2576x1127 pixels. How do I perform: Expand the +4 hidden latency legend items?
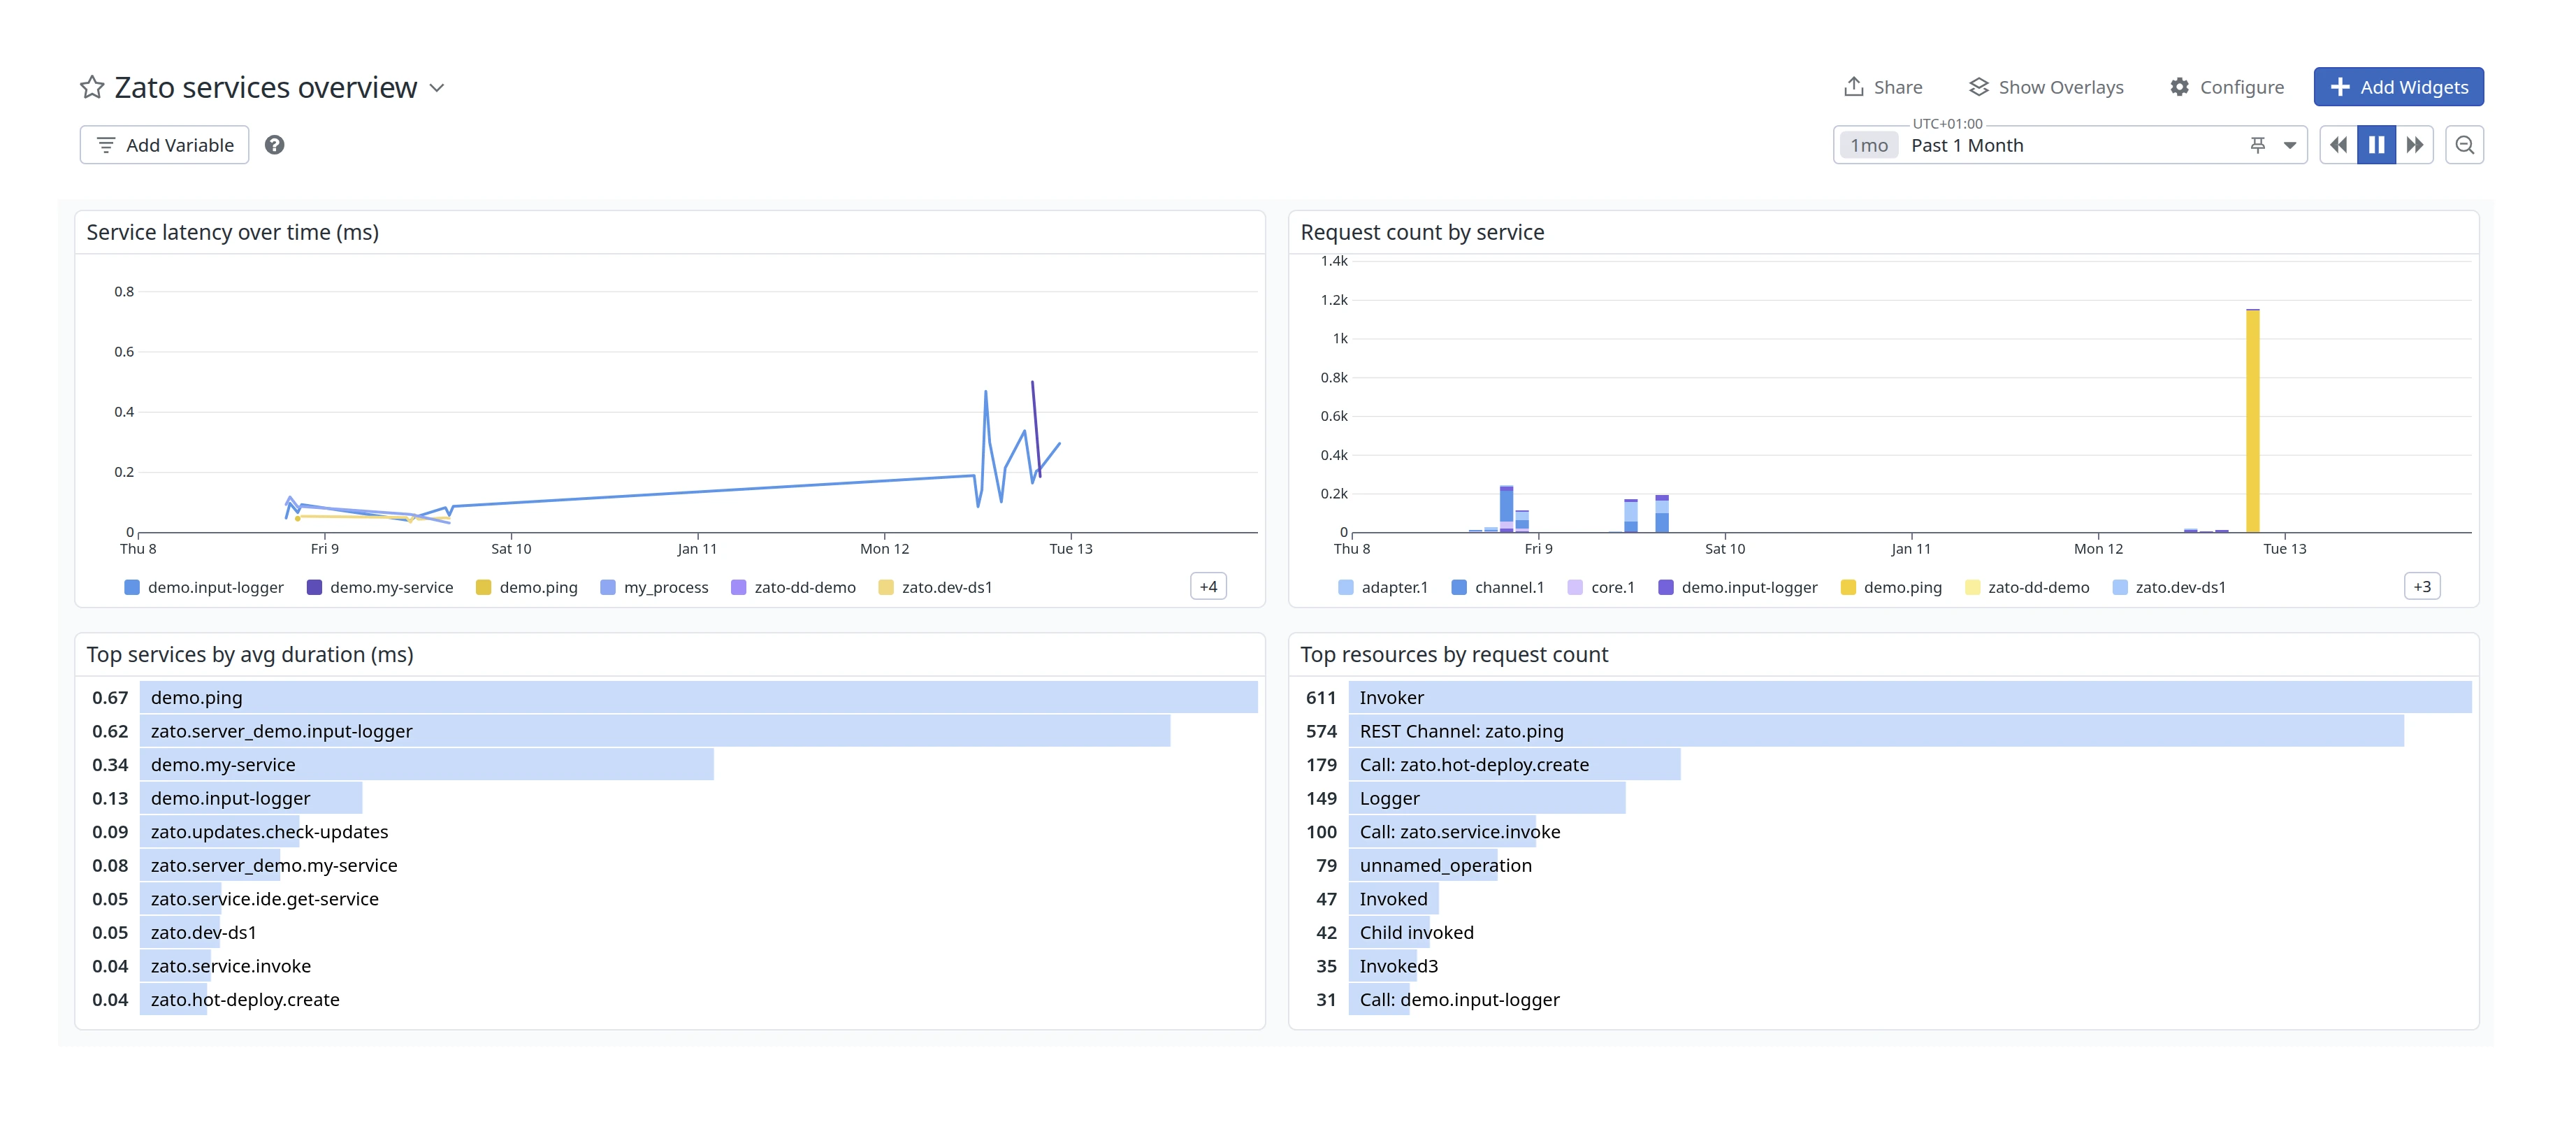tap(1208, 586)
